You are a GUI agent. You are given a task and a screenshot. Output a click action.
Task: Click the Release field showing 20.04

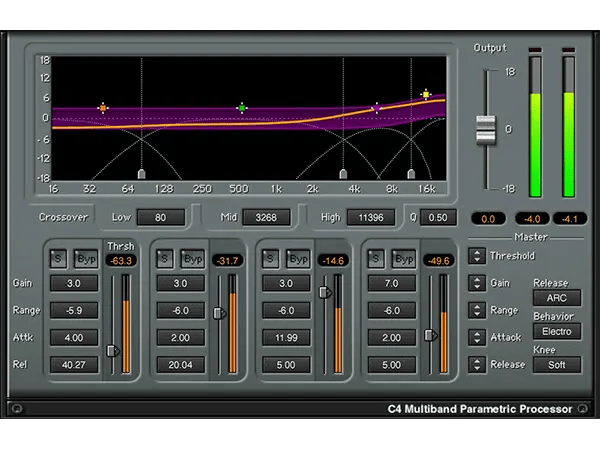[180, 365]
